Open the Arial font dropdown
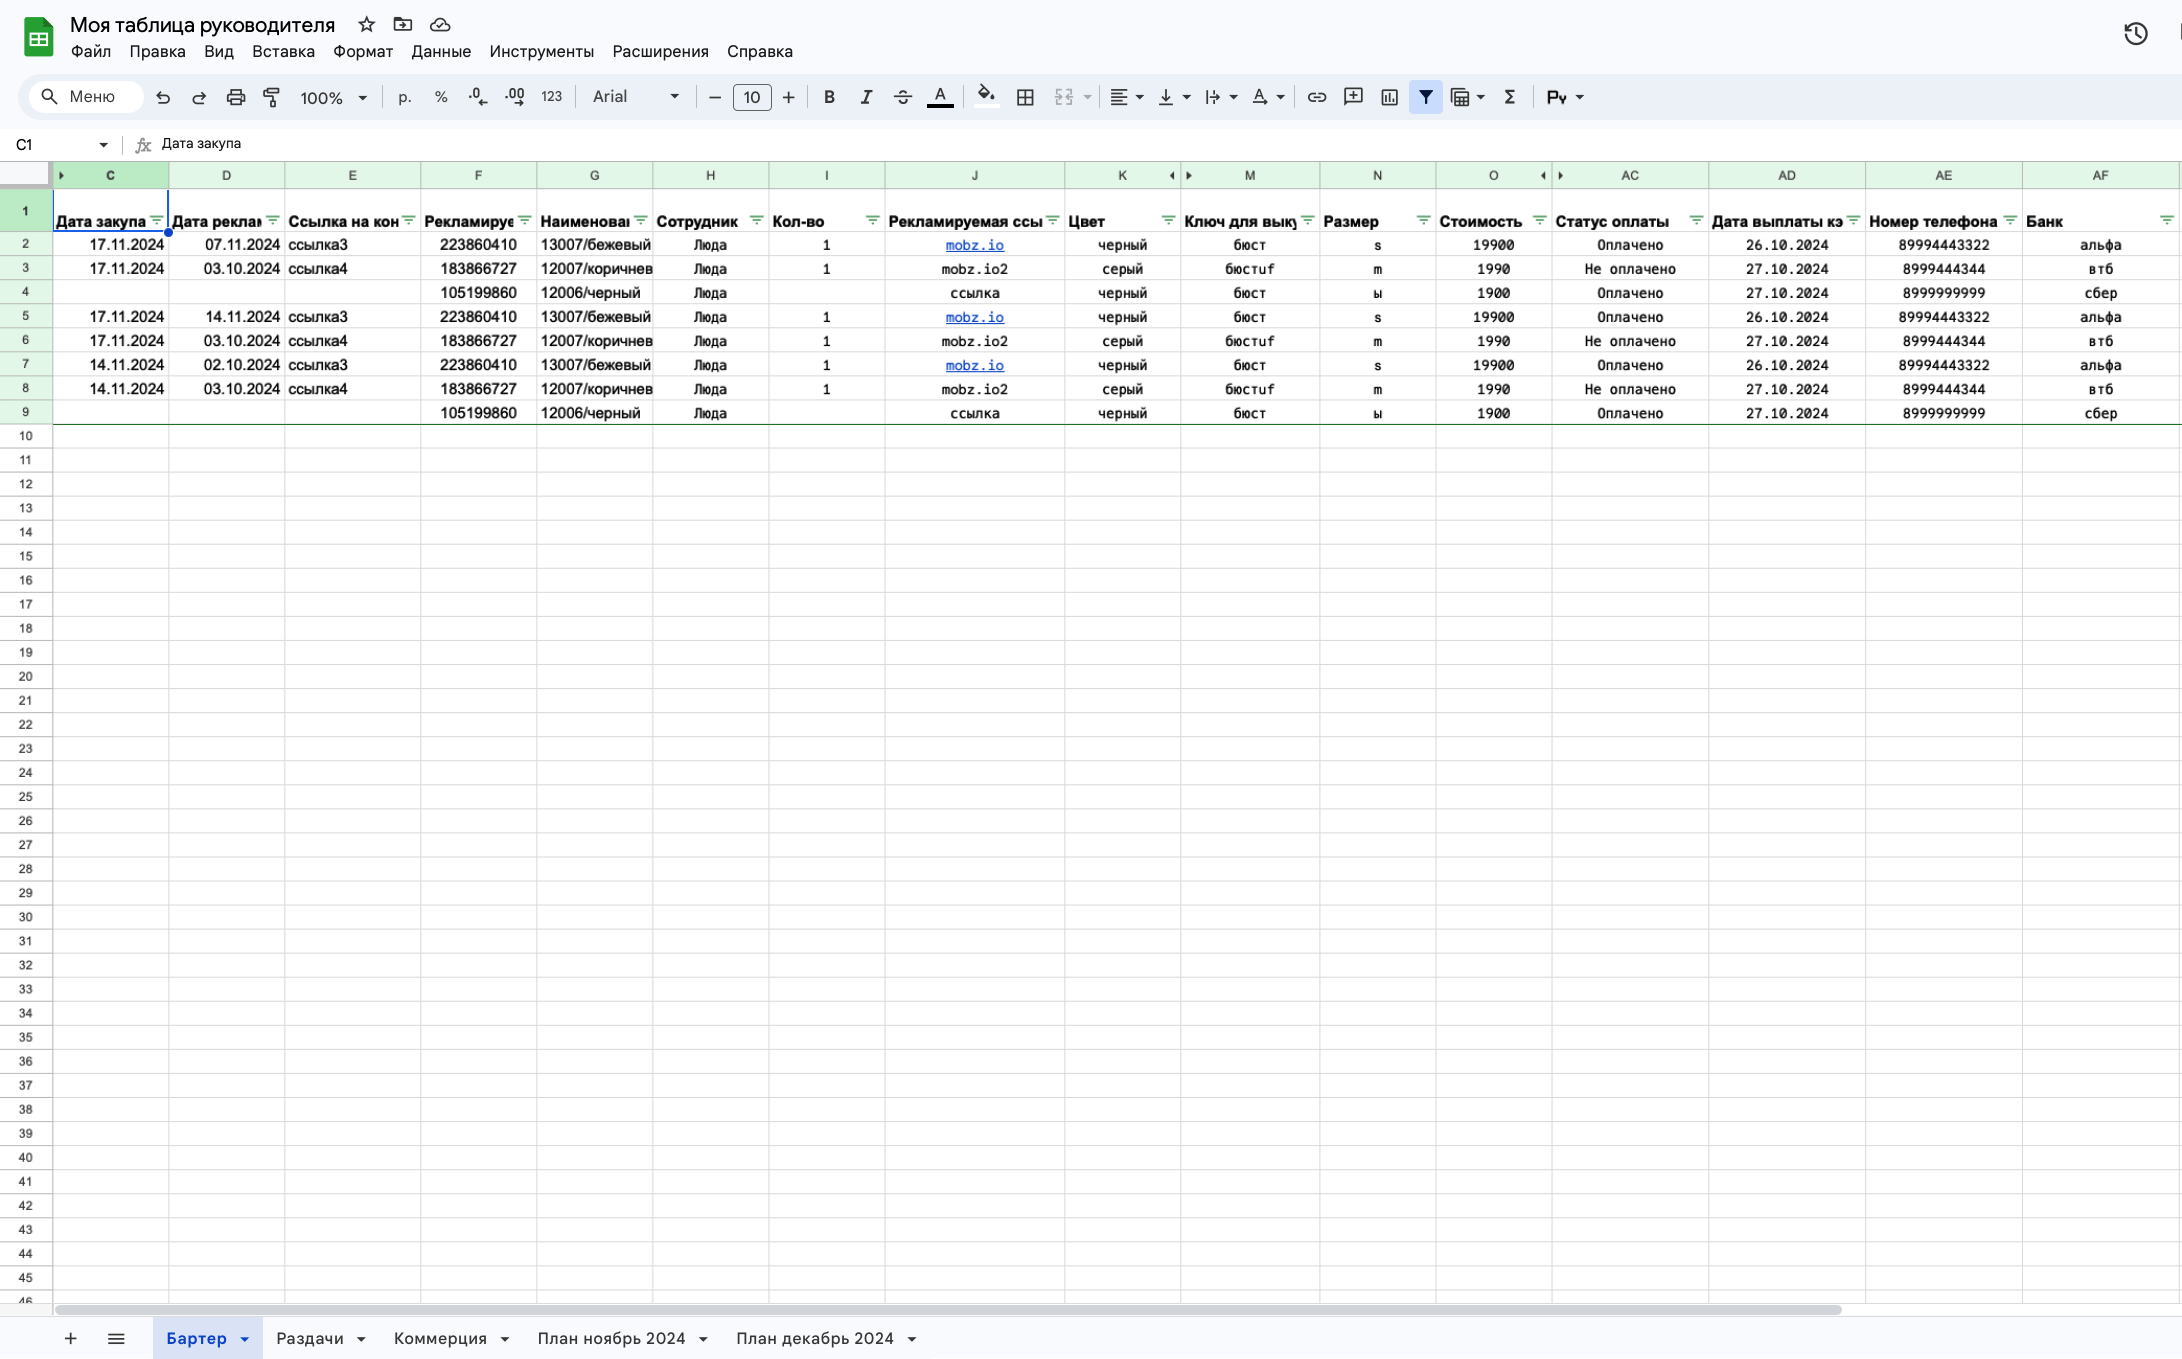 [636, 97]
